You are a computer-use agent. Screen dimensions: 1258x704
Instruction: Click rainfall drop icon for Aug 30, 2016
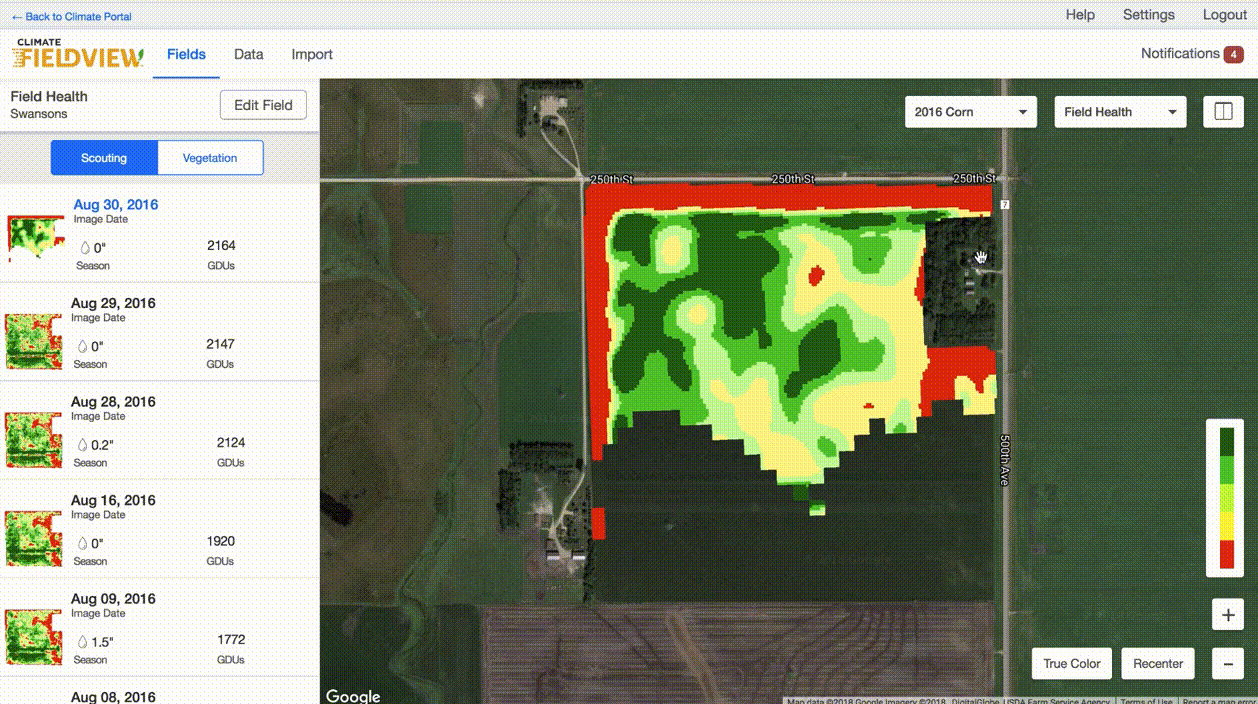tap(85, 247)
